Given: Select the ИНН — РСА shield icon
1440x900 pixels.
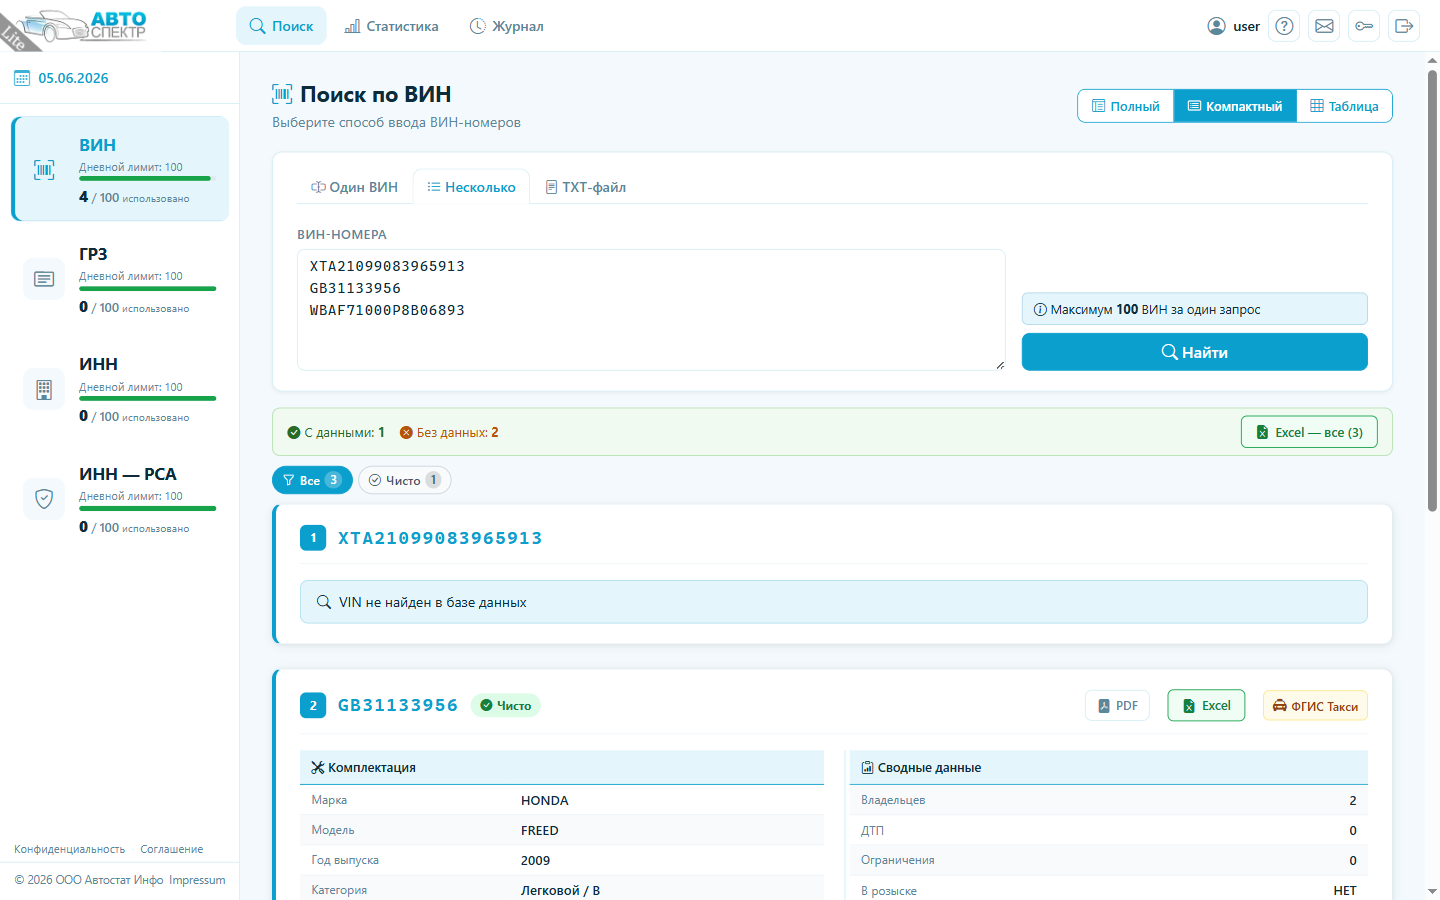Looking at the screenshot, I should (44, 498).
